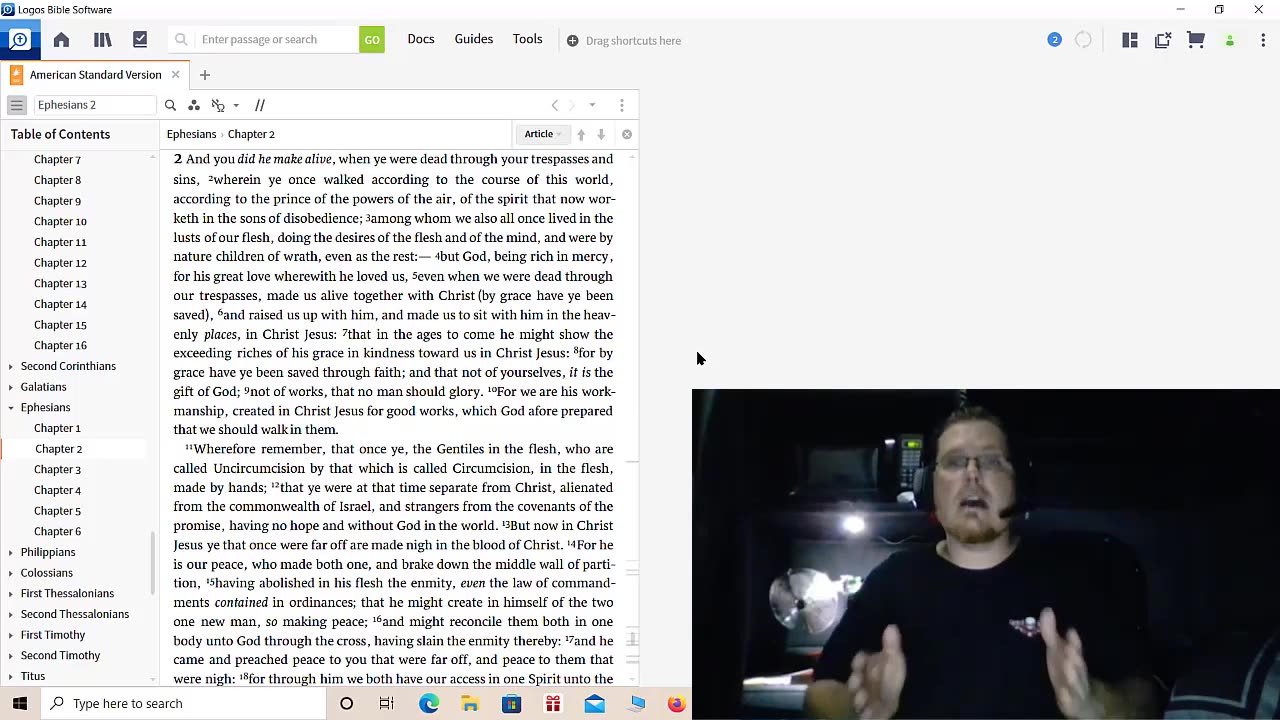Select Titus in the contents list
The width and height of the screenshot is (1280, 720).
[33, 676]
